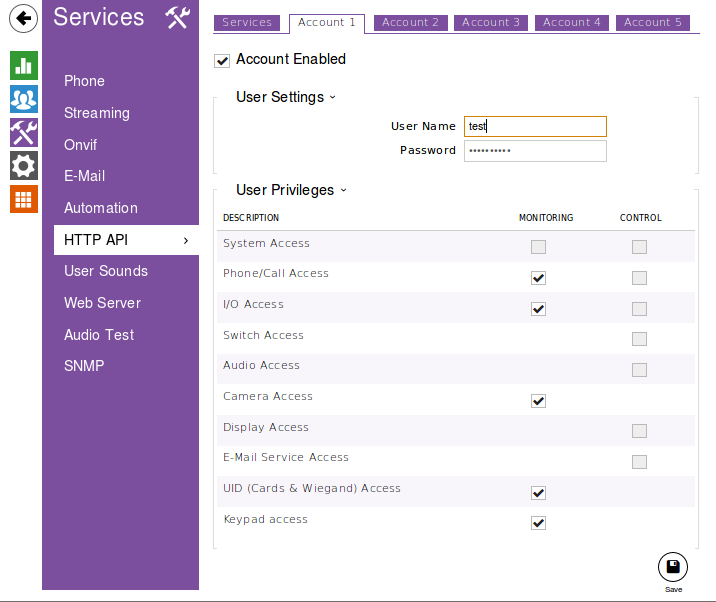Switch to the Account 3 tab

(x=491, y=22)
